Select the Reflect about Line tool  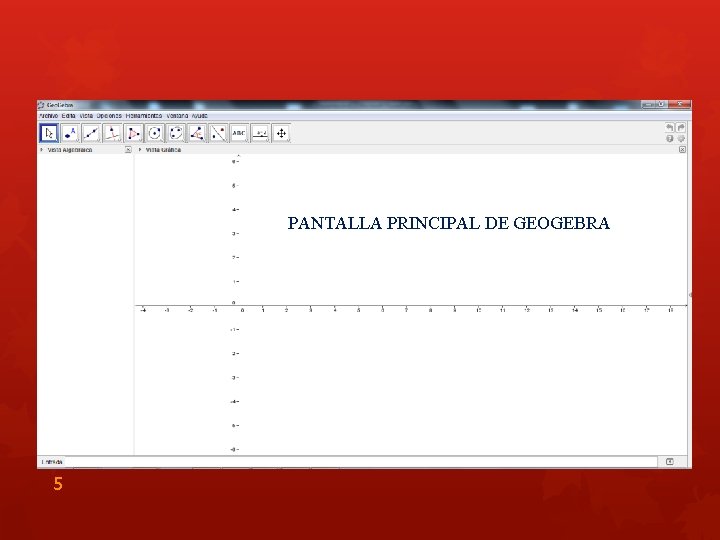point(218,133)
